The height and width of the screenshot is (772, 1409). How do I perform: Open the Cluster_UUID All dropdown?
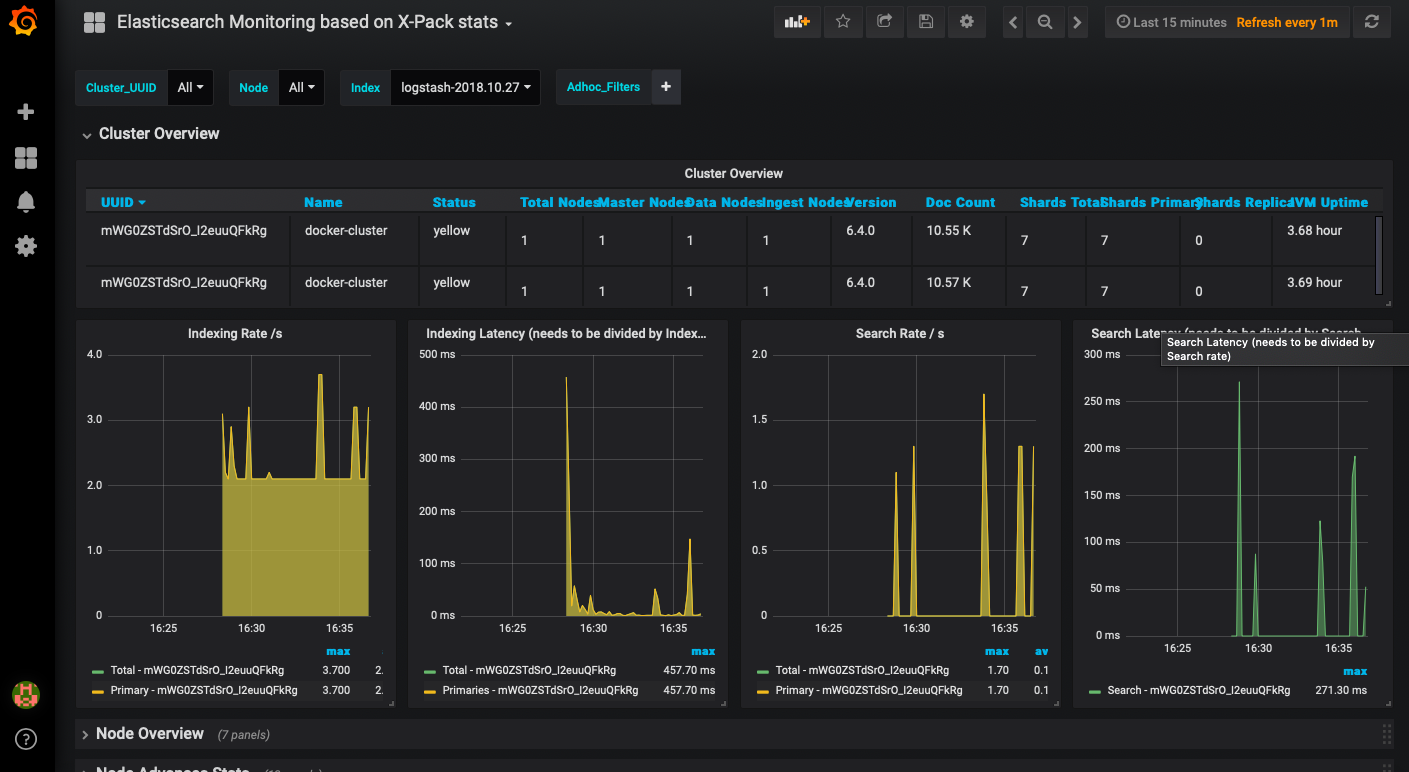pyautogui.click(x=190, y=88)
